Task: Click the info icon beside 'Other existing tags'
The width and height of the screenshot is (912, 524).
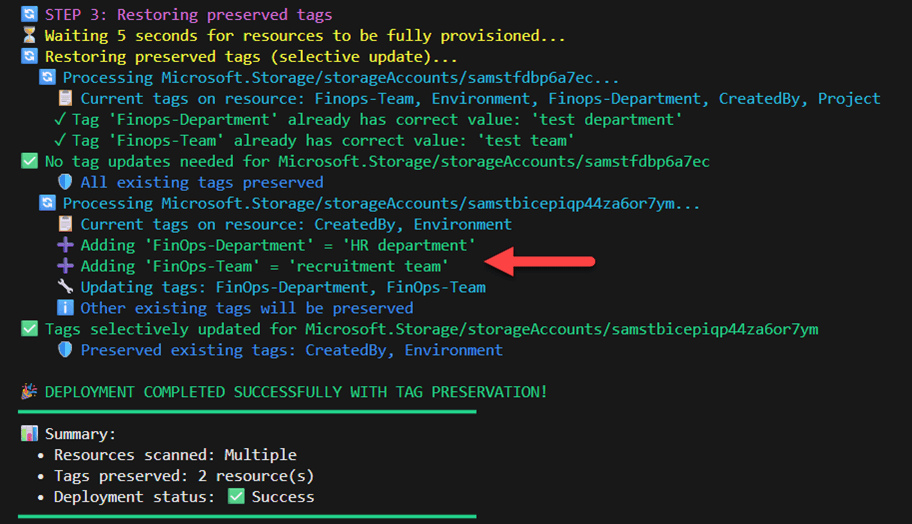Action: [x=65, y=308]
